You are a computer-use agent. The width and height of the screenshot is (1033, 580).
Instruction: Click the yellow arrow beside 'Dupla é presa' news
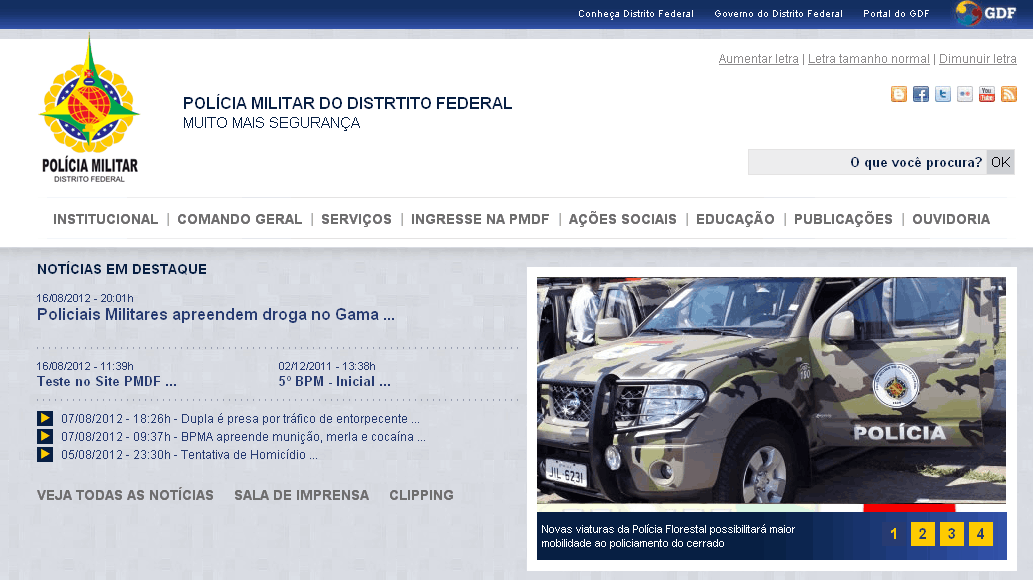tap(44, 419)
